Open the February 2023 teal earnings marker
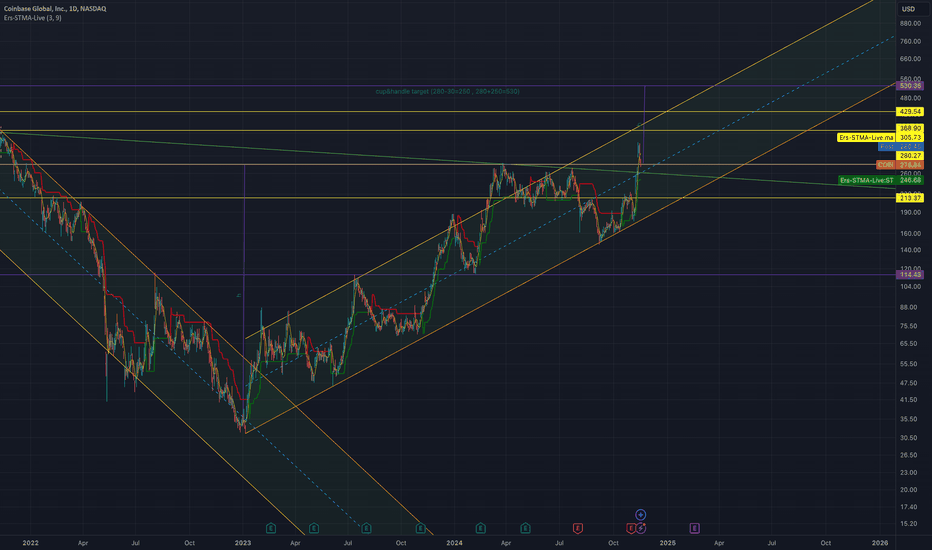 click(271, 528)
